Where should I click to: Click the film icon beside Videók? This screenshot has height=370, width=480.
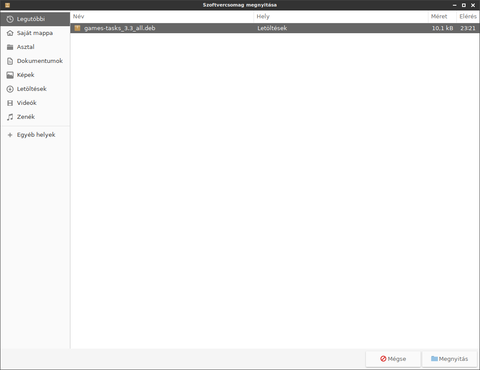(10, 103)
